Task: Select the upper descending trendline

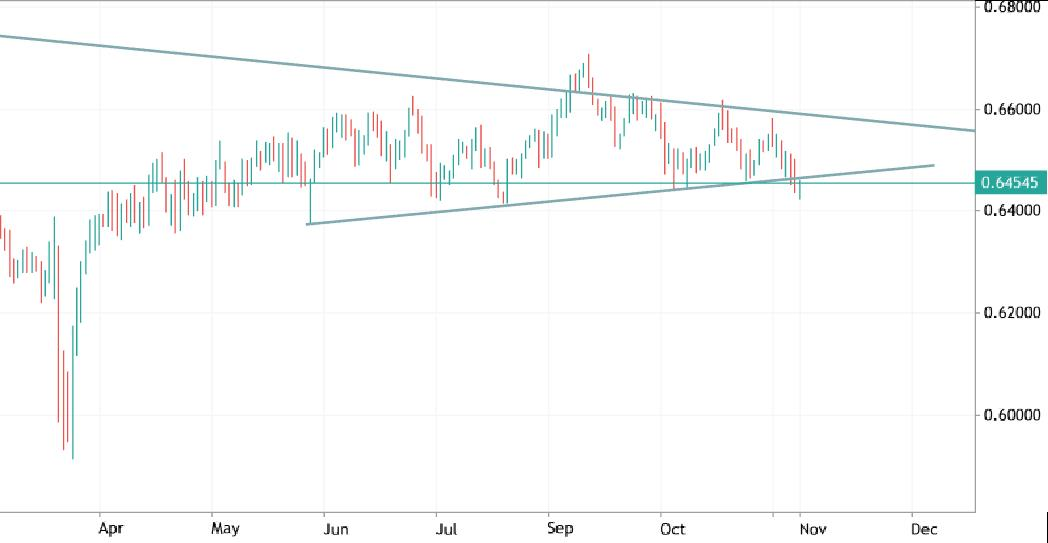Action: pos(300,66)
